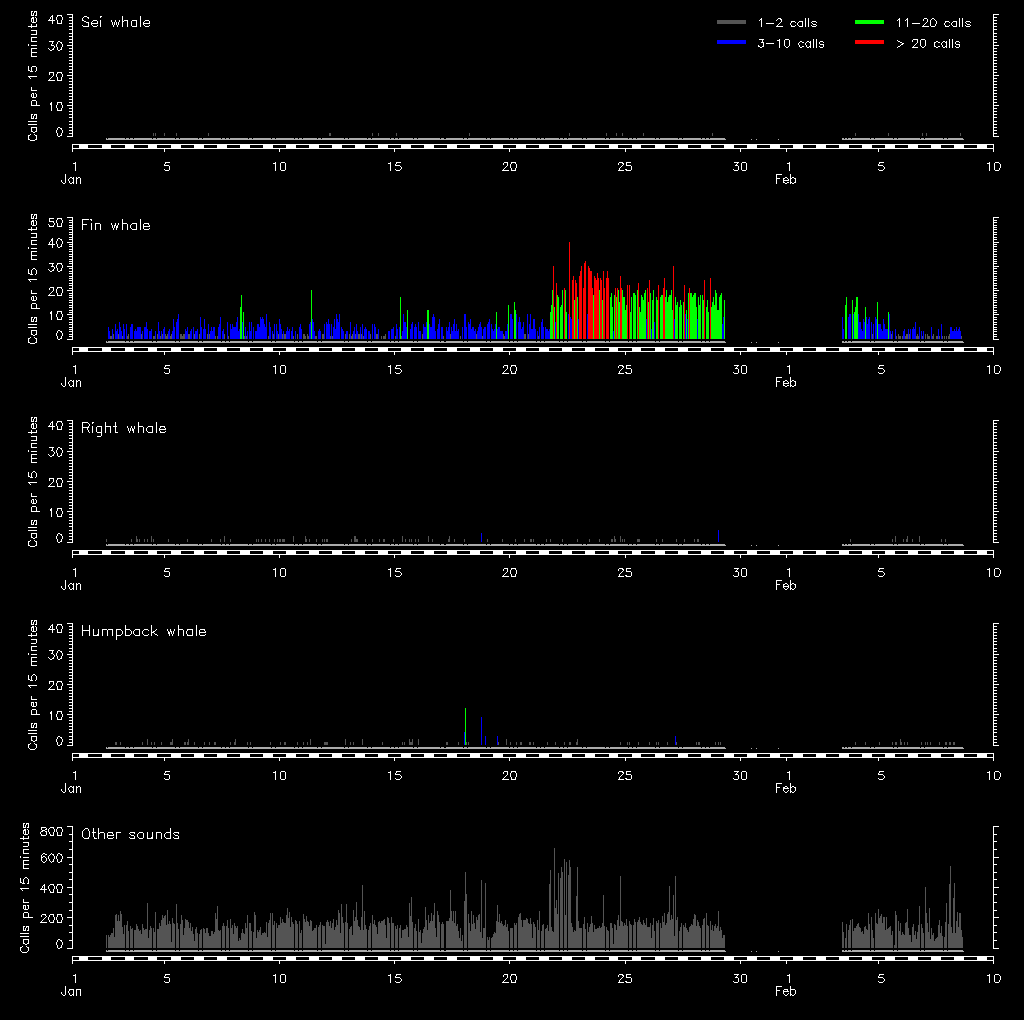Select the "Right whale" panel title
The height and width of the screenshot is (1020, 1024).
click(x=124, y=428)
